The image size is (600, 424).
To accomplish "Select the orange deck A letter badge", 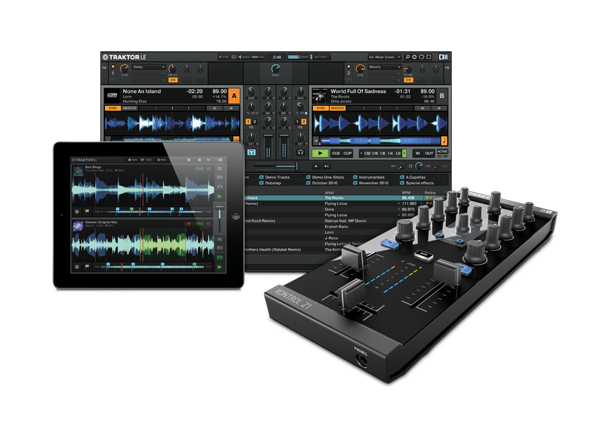I will point(234,96).
